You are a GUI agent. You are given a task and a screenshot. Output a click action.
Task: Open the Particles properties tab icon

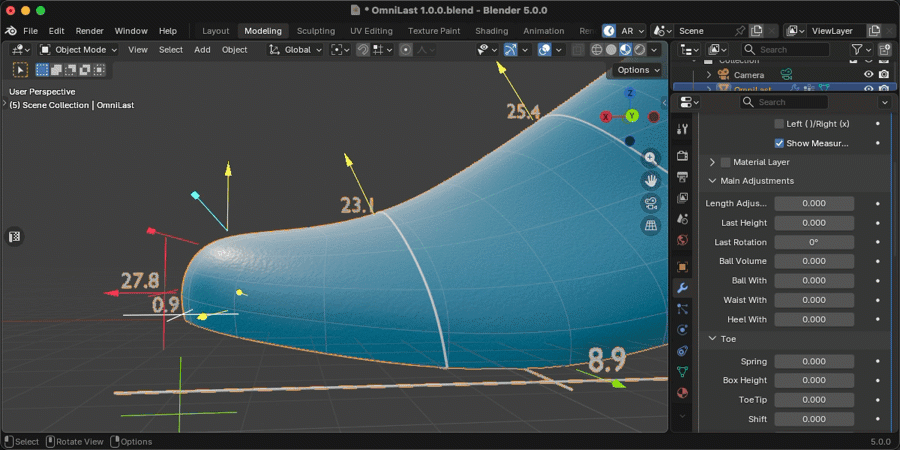point(682,309)
